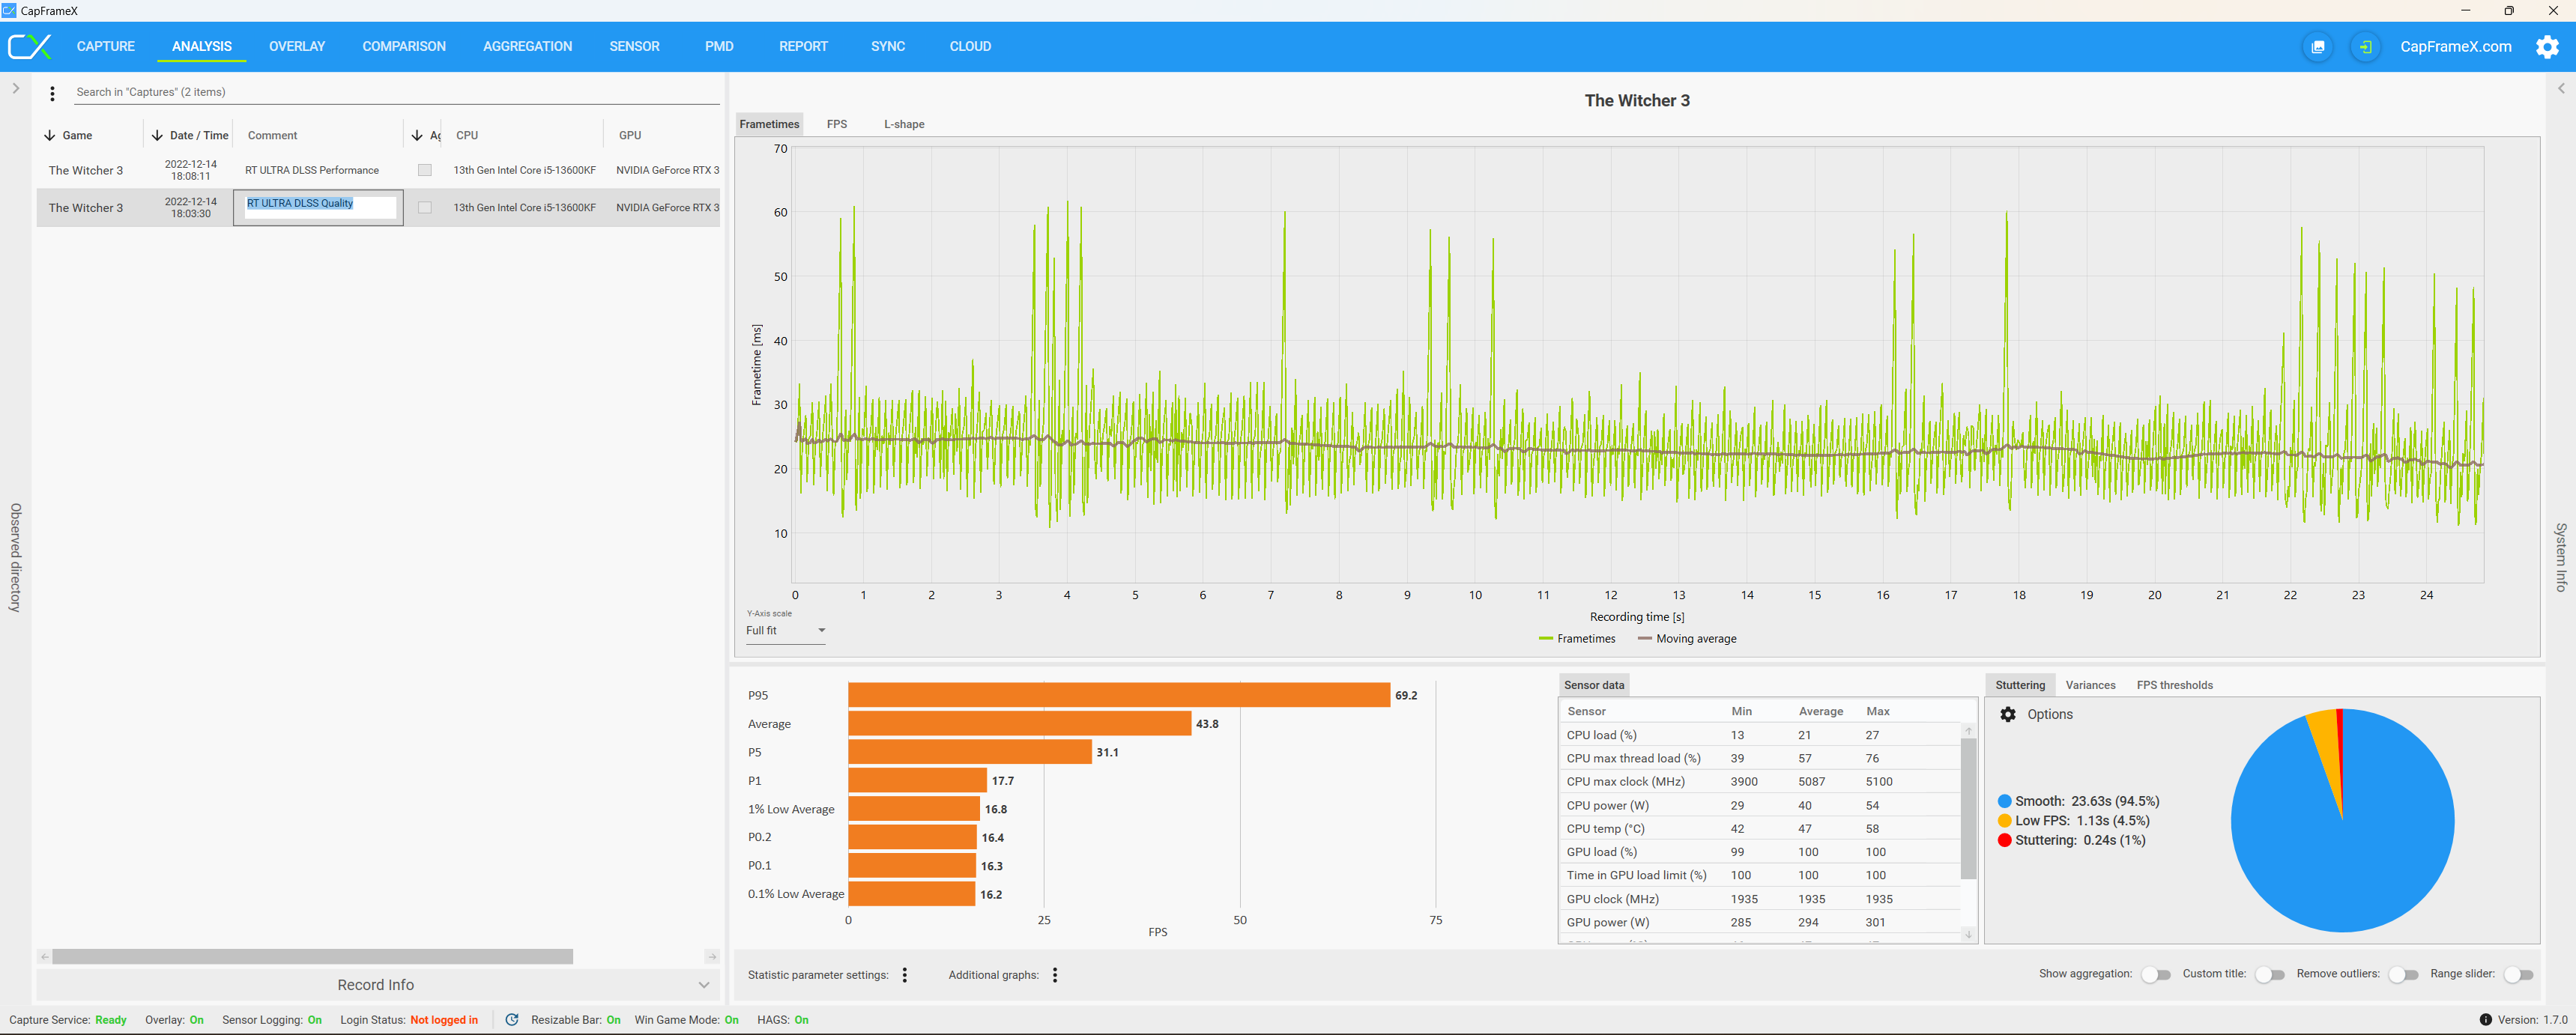Open the Y-Axis scale Full fit dropdown
Viewport: 2576px width, 1035px height.
click(x=786, y=631)
